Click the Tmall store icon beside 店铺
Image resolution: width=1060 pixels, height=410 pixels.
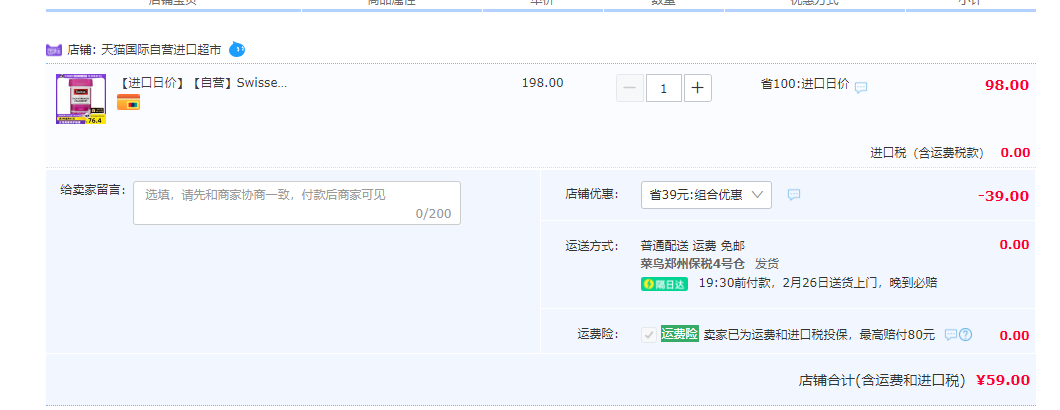[x=54, y=50]
